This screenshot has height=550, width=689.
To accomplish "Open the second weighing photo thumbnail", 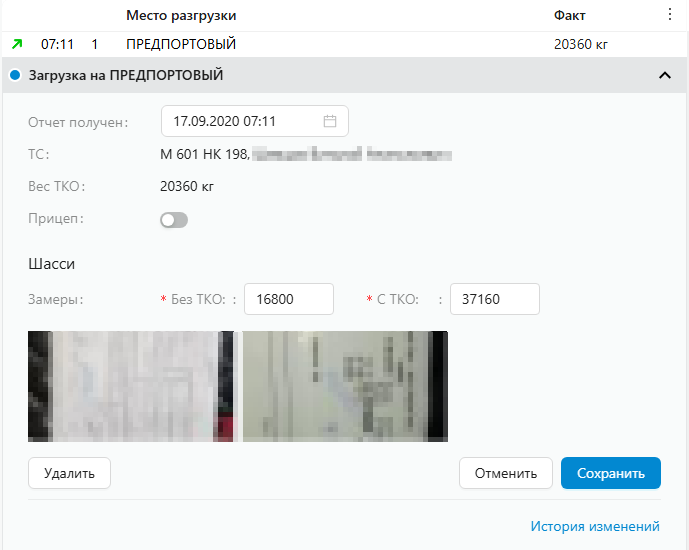I will pos(345,386).
